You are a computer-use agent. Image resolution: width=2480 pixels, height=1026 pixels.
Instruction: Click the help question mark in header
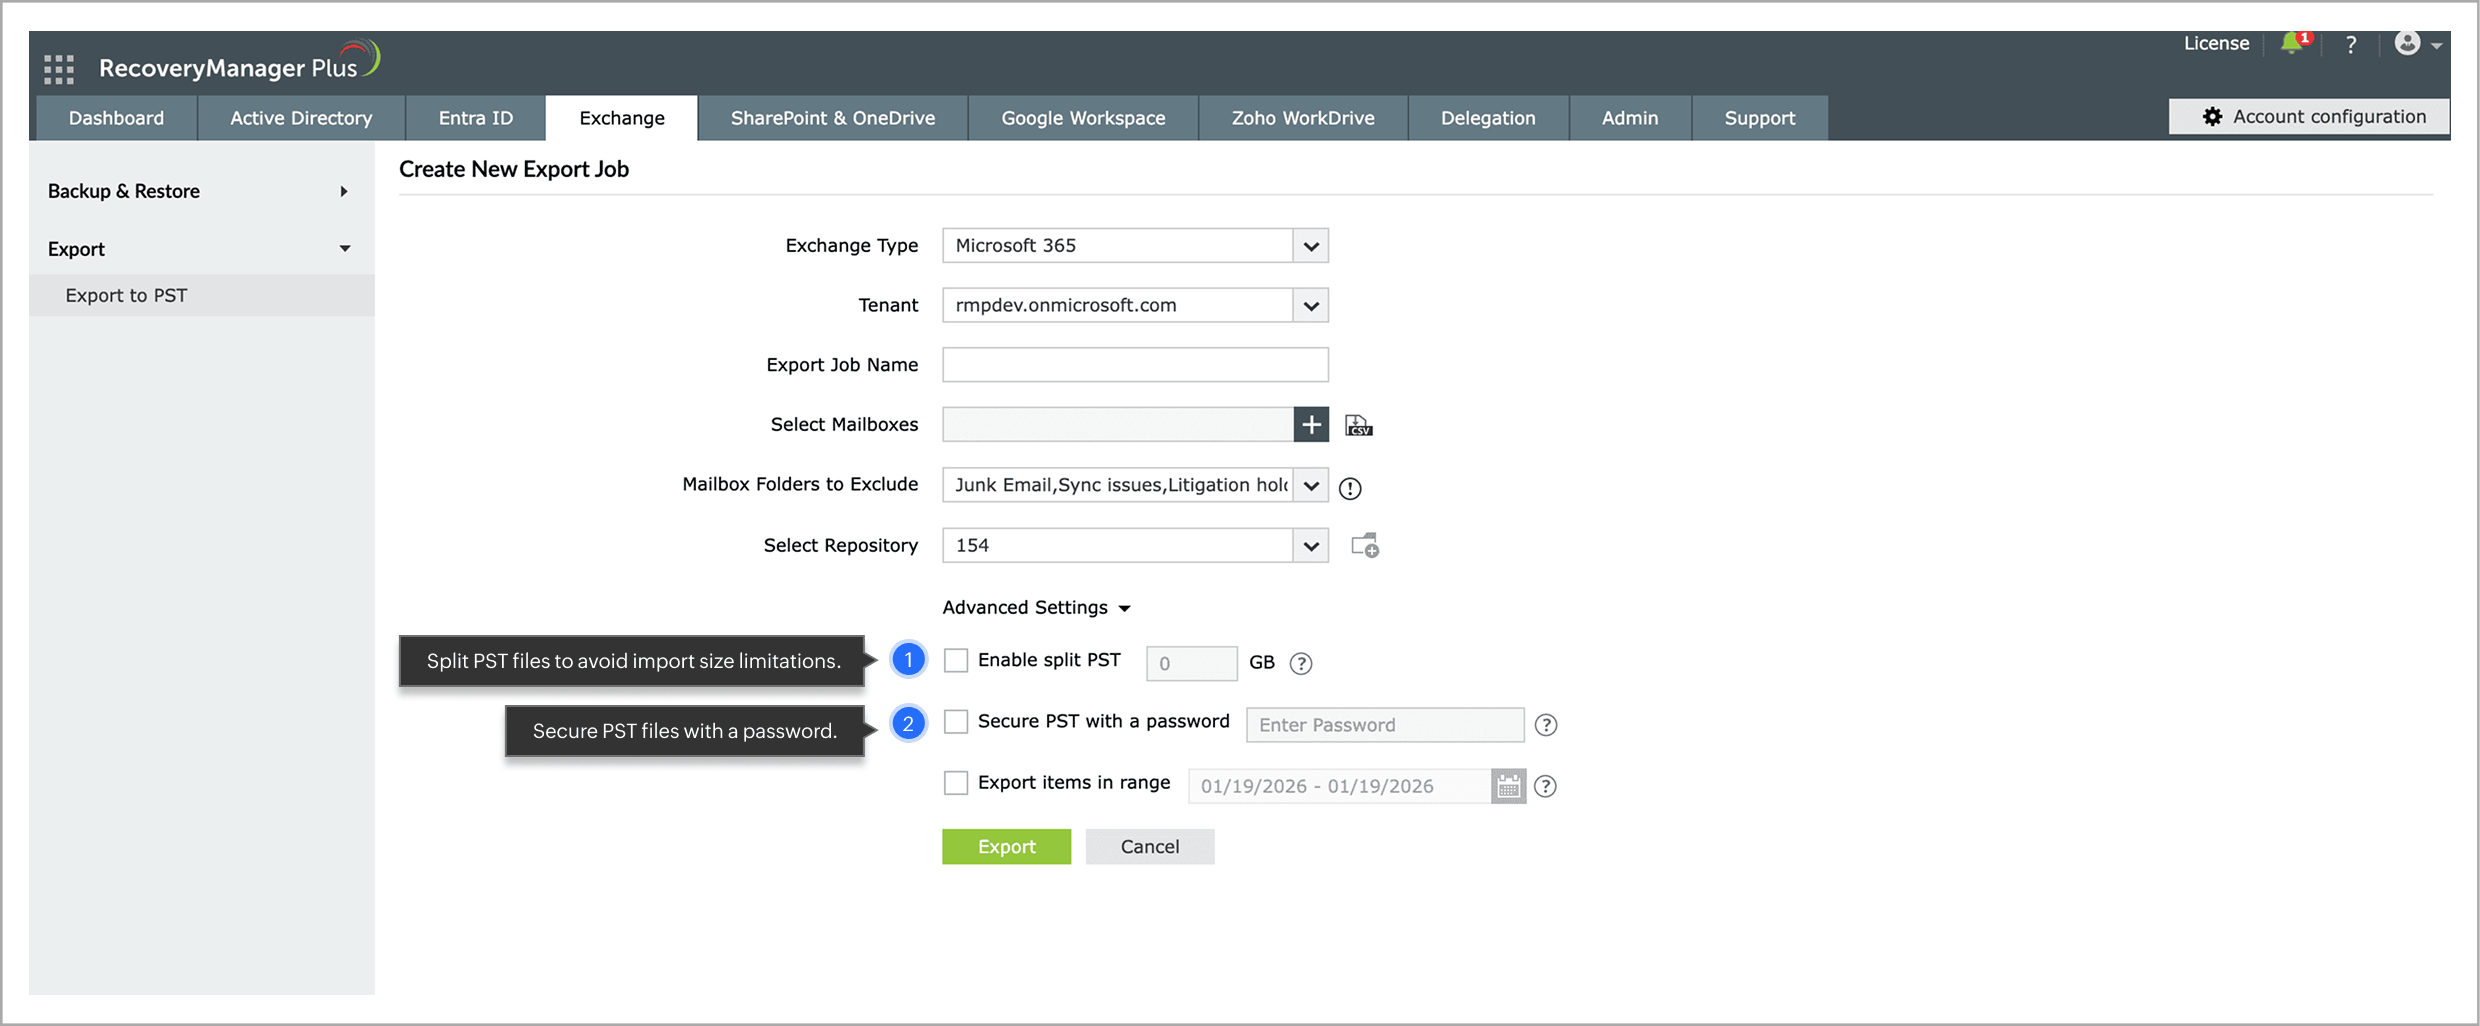2351,45
